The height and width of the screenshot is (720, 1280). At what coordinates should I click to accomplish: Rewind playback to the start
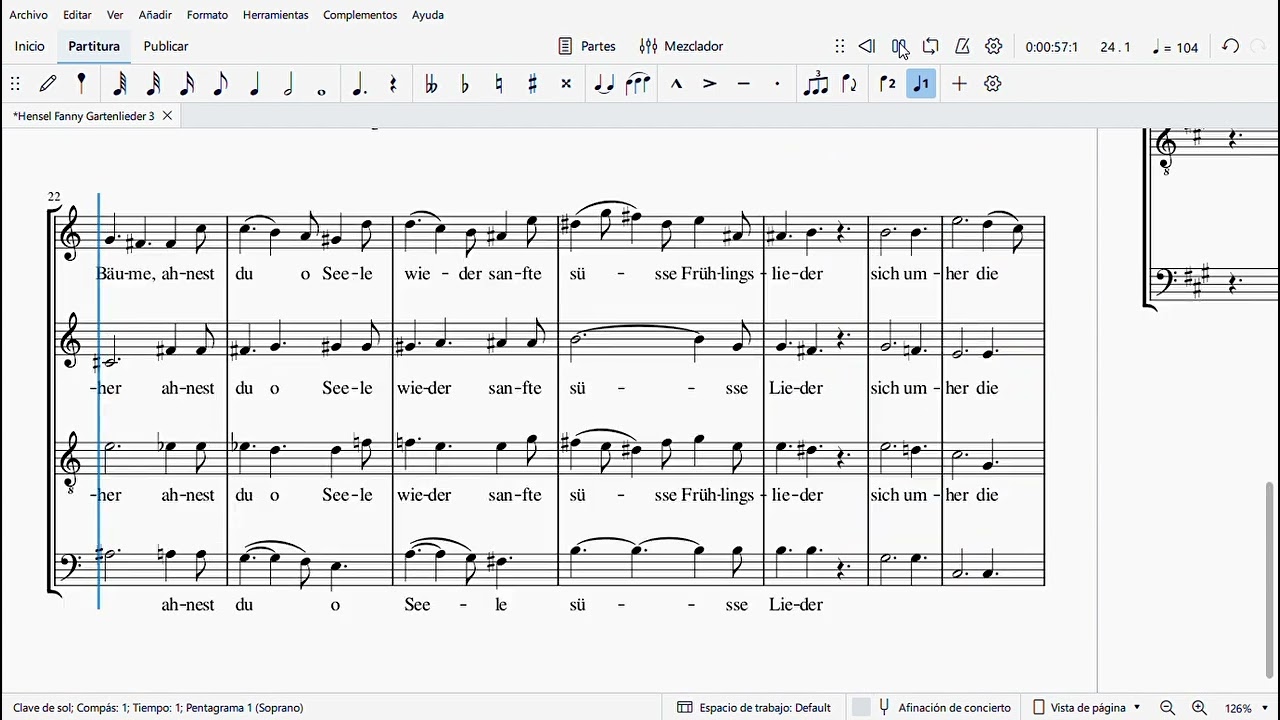point(867,46)
